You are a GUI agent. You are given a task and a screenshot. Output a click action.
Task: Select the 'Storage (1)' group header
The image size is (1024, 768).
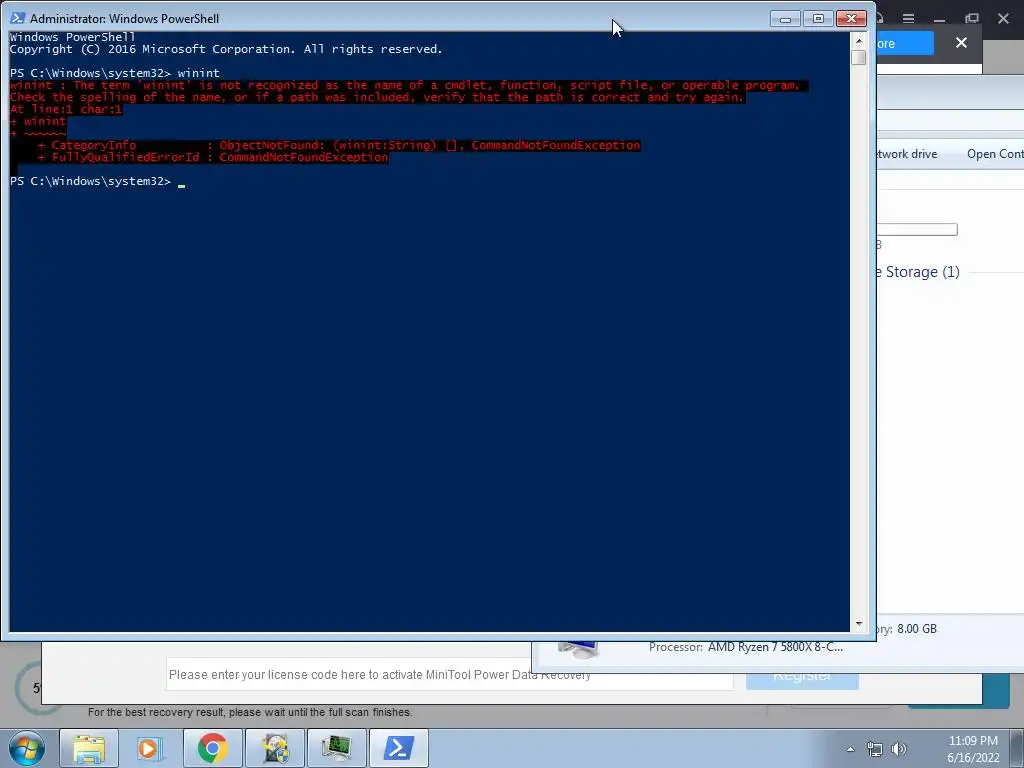[918, 272]
